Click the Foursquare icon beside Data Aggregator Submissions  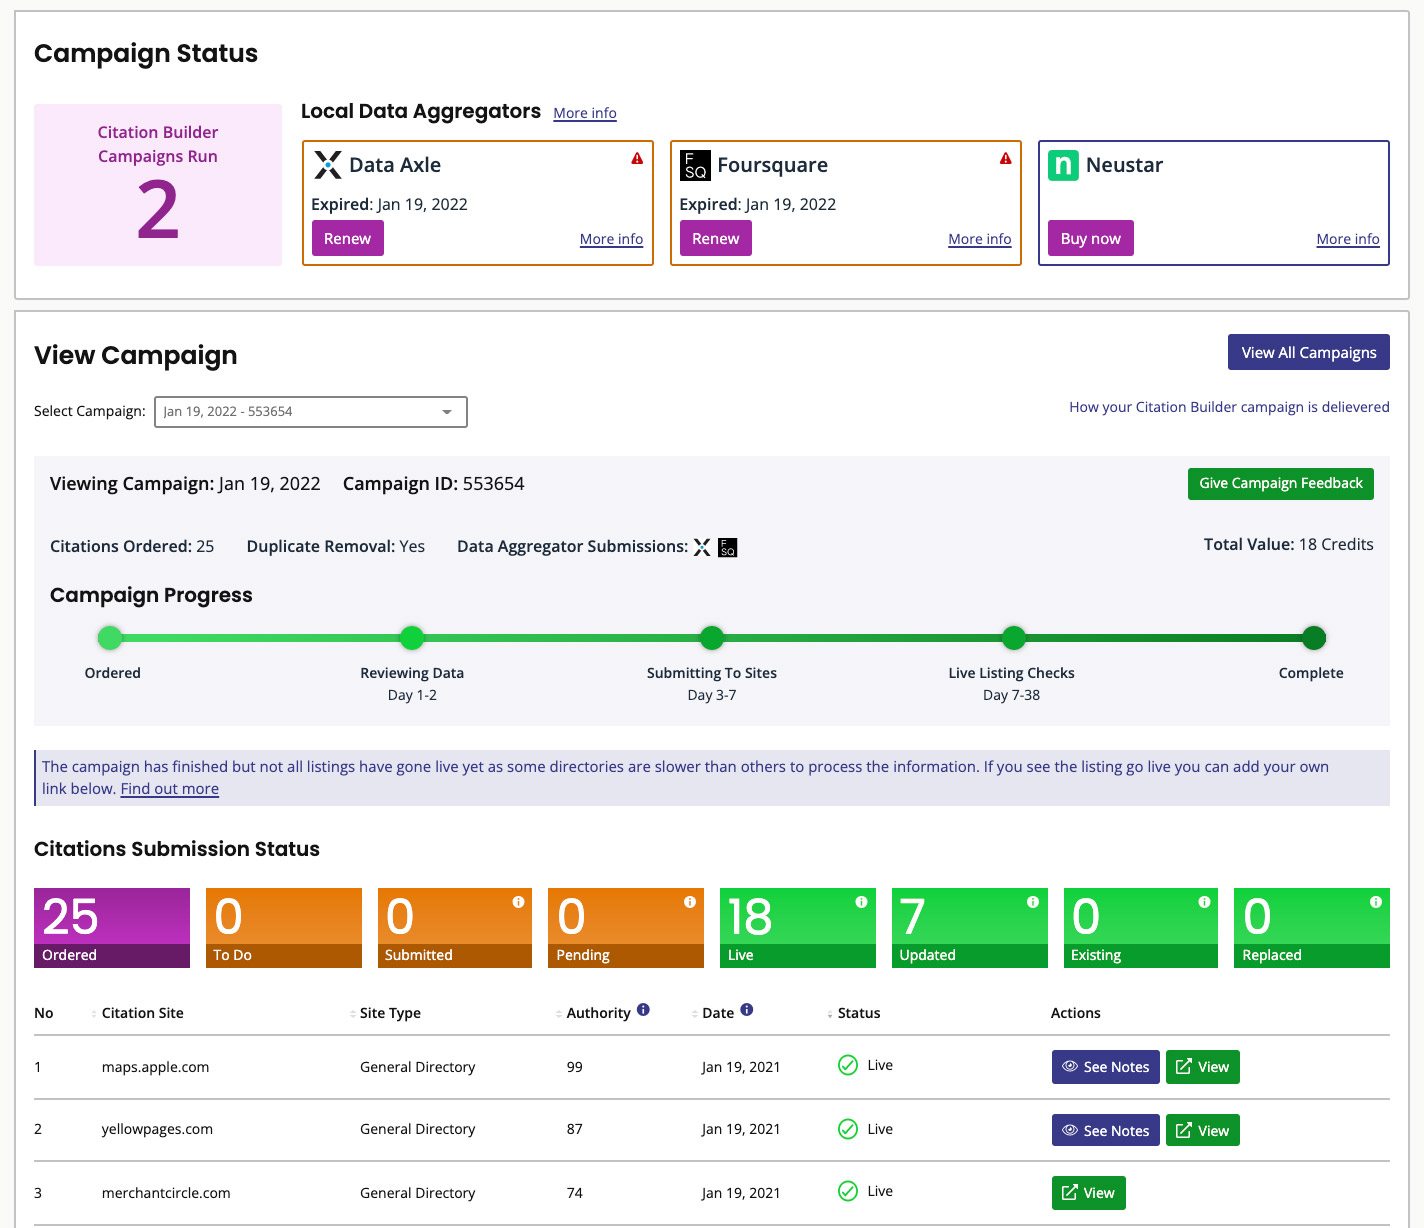click(x=728, y=547)
